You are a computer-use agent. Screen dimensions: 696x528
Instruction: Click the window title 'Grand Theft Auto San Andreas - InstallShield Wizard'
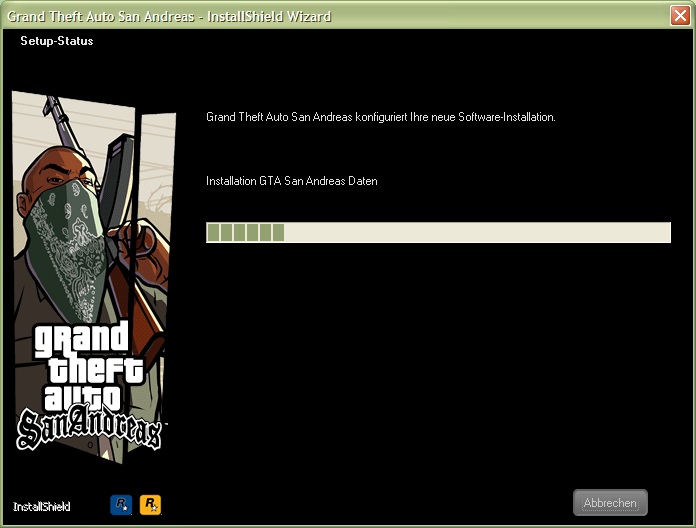click(x=169, y=16)
